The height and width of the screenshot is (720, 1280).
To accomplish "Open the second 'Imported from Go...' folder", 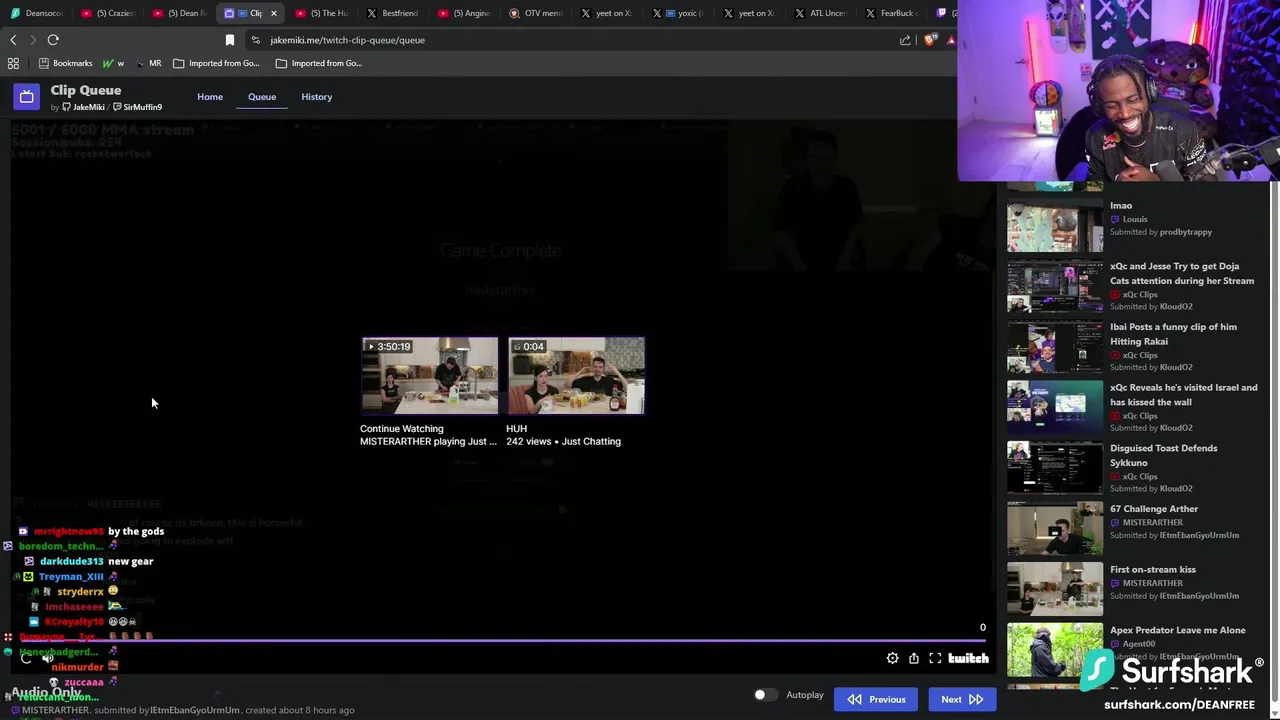I will pos(318,63).
